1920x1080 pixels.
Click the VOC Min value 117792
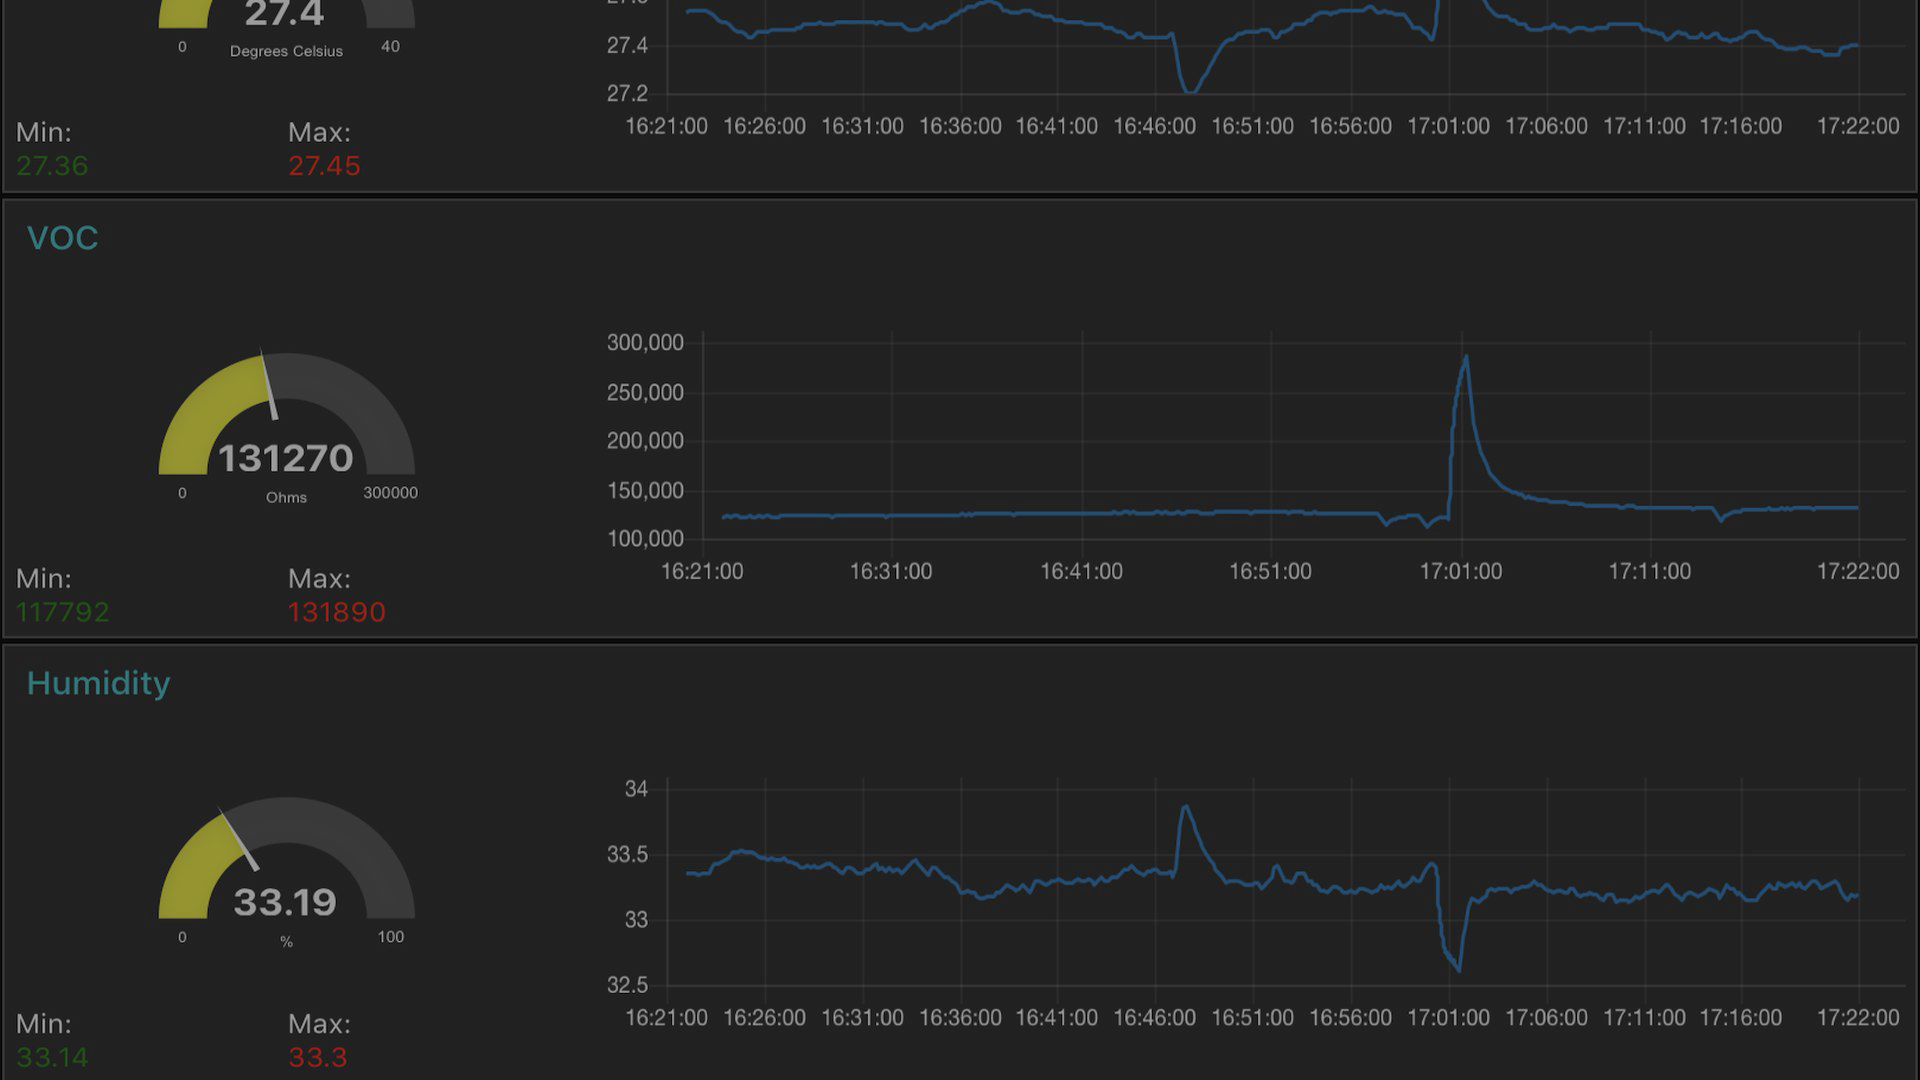63,612
